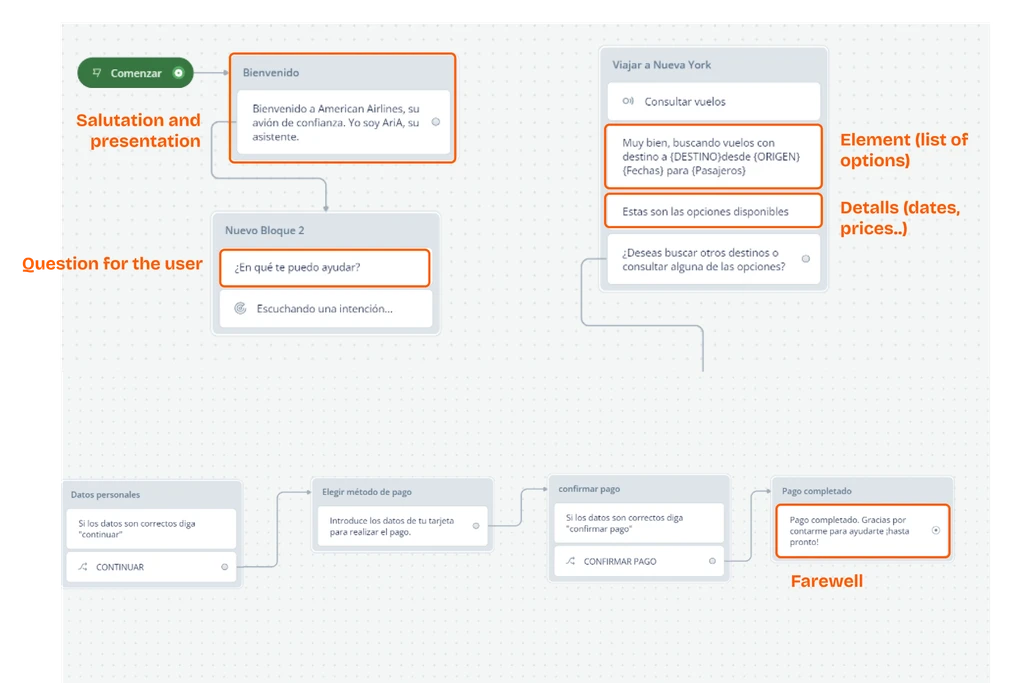Click the port on the CONFIRMAR PAGO step
The width and height of the screenshot is (1024, 683).
point(712,561)
